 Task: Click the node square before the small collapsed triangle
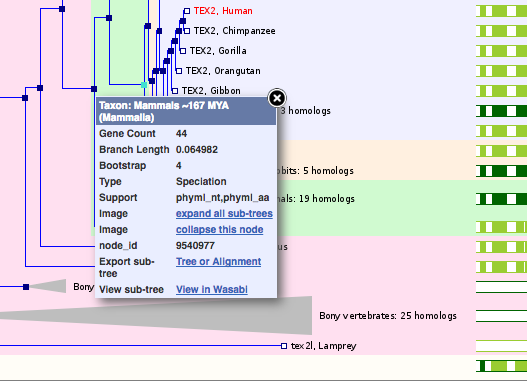point(26,287)
